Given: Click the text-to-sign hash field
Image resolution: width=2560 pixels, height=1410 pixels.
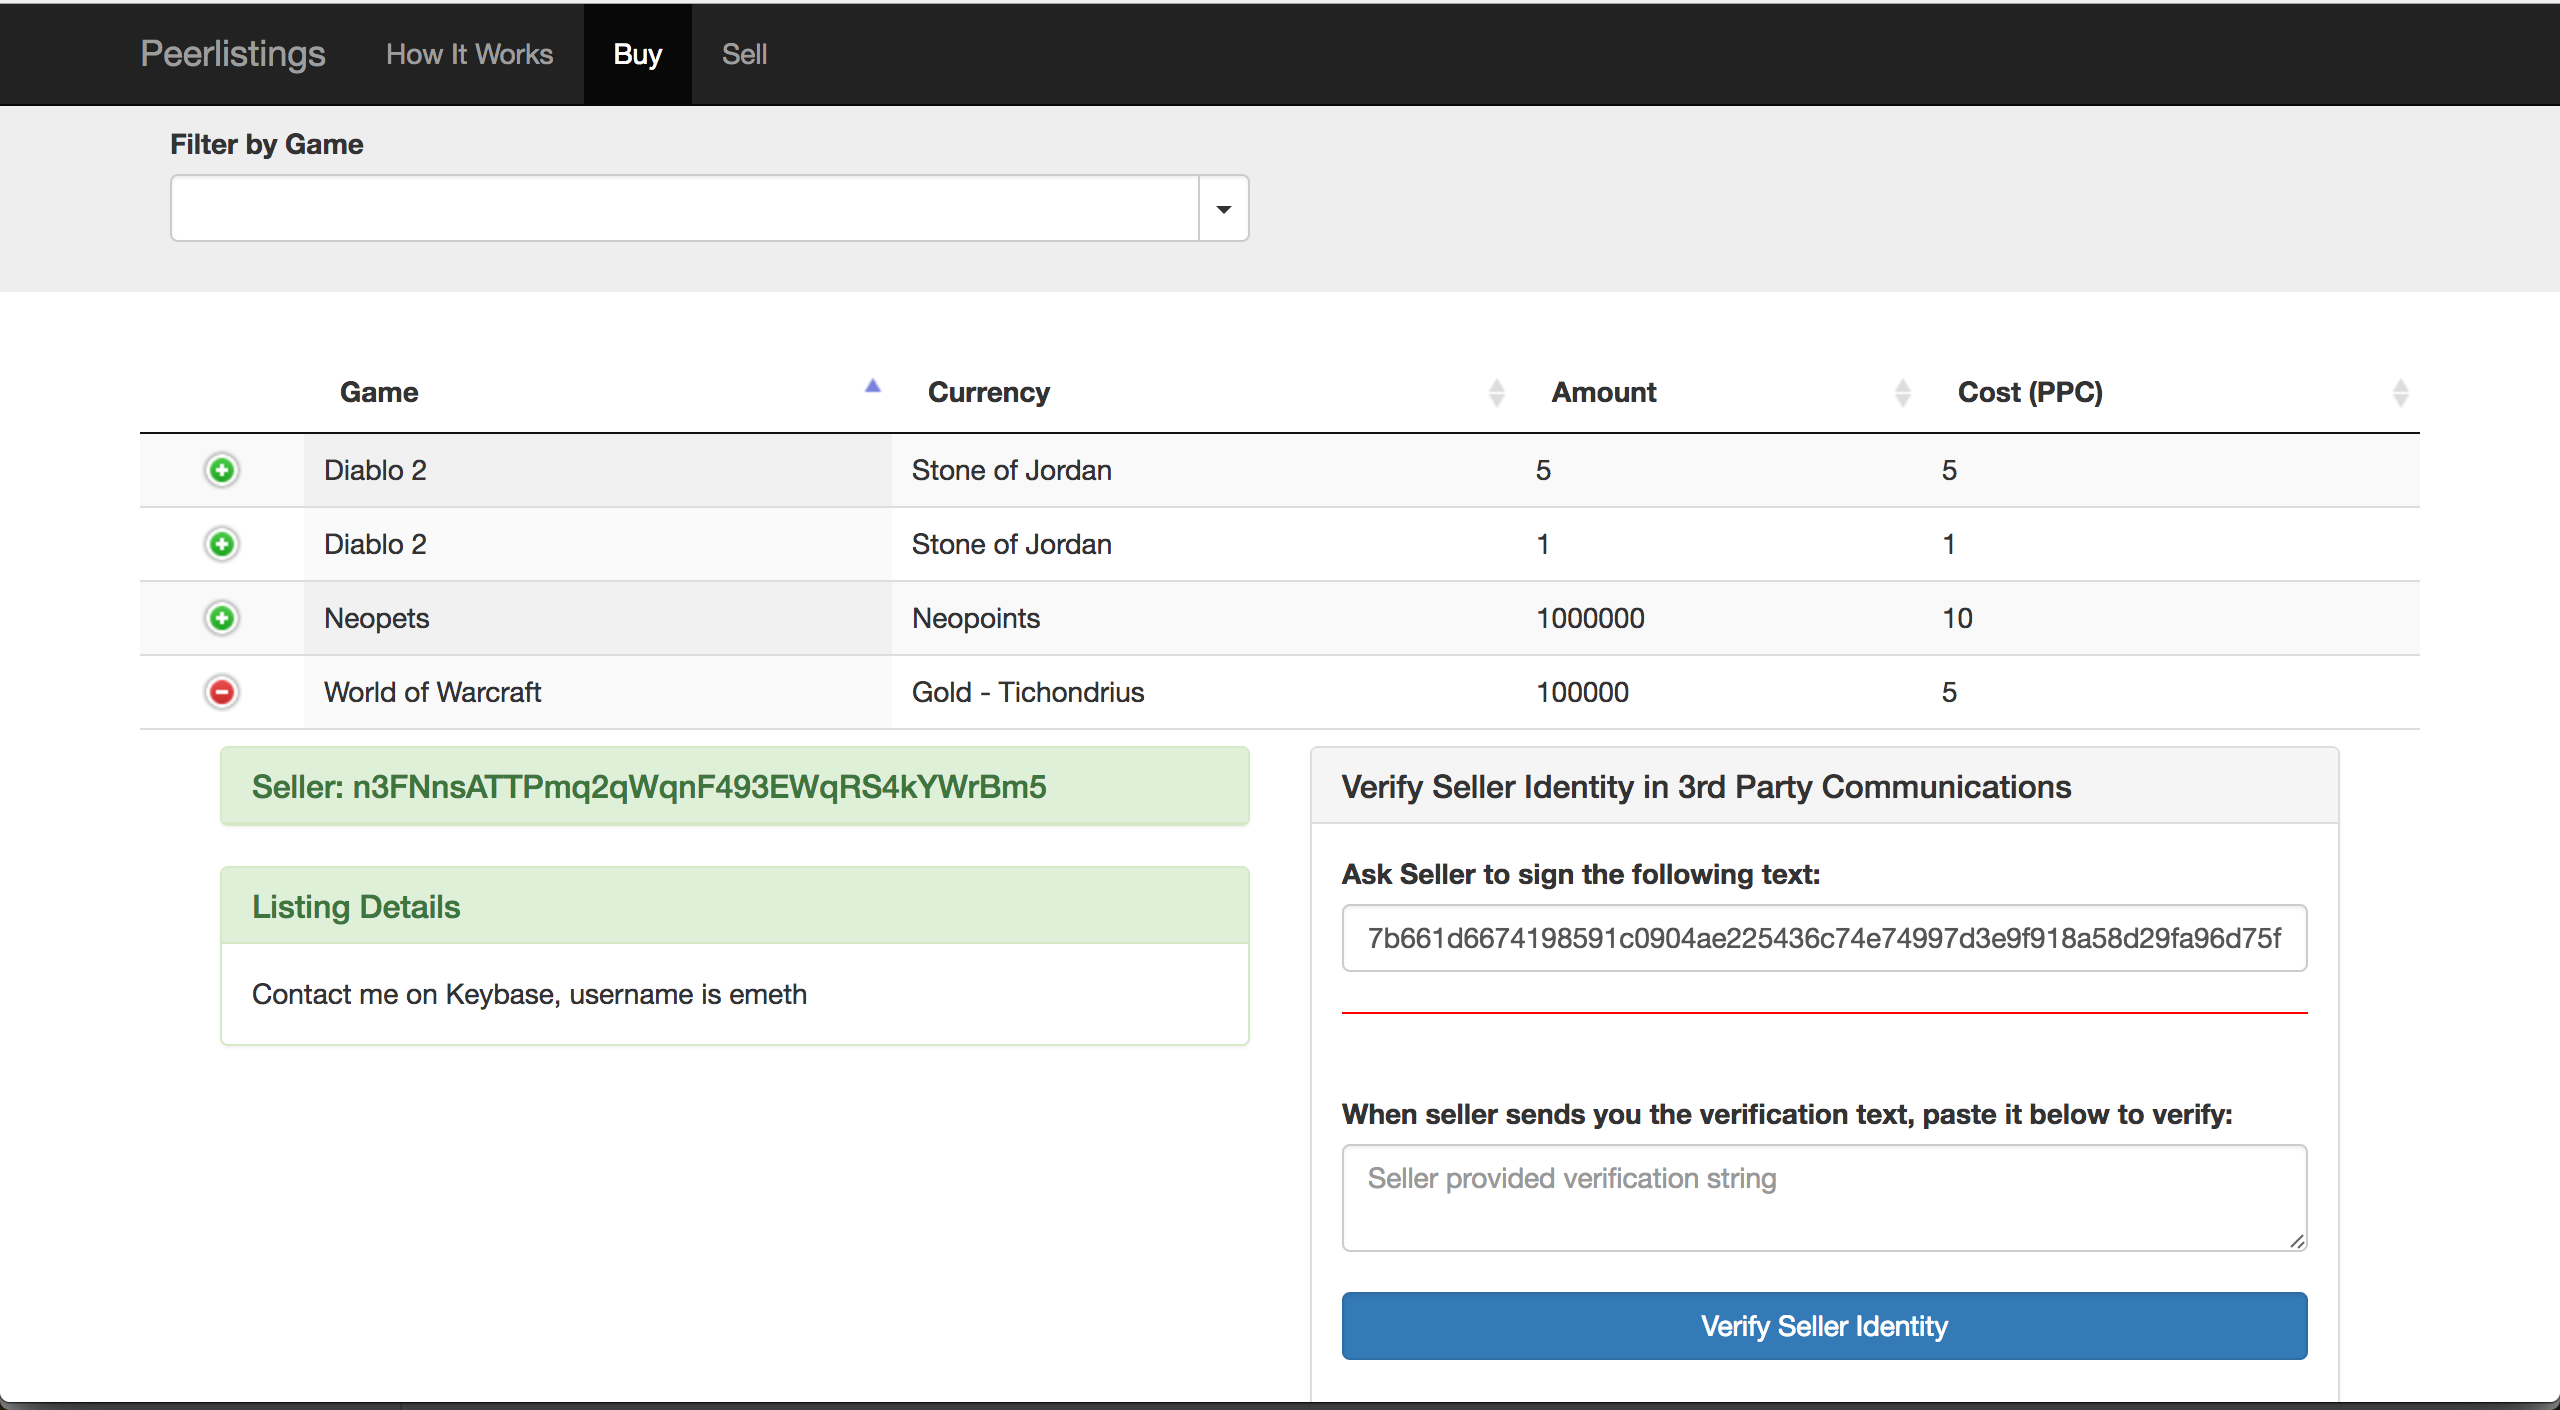Looking at the screenshot, I should (x=1823, y=938).
